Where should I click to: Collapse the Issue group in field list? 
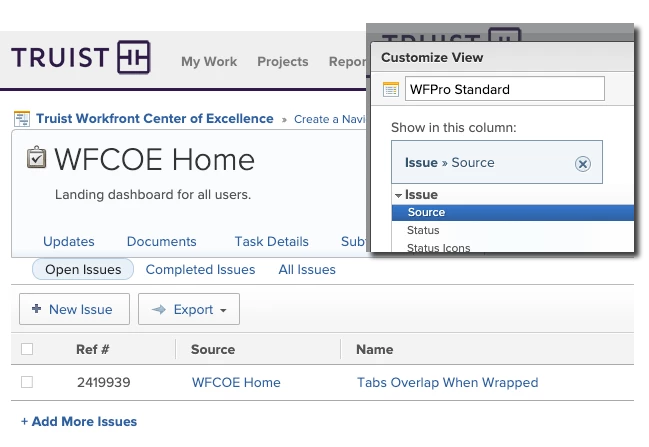pyautogui.click(x=398, y=195)
